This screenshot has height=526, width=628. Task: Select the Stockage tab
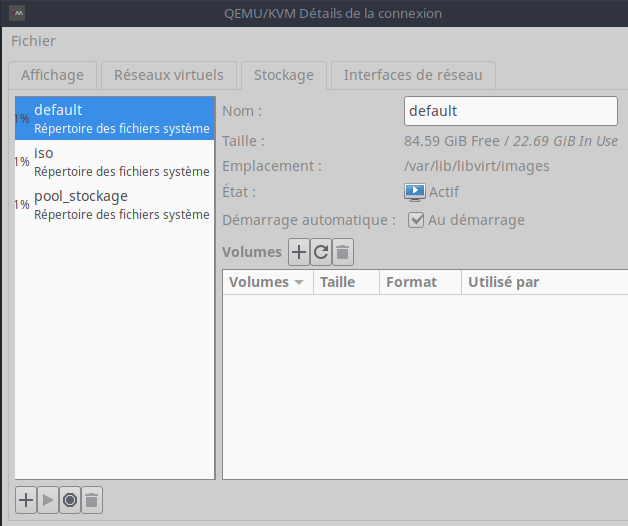tap(284, 75)
